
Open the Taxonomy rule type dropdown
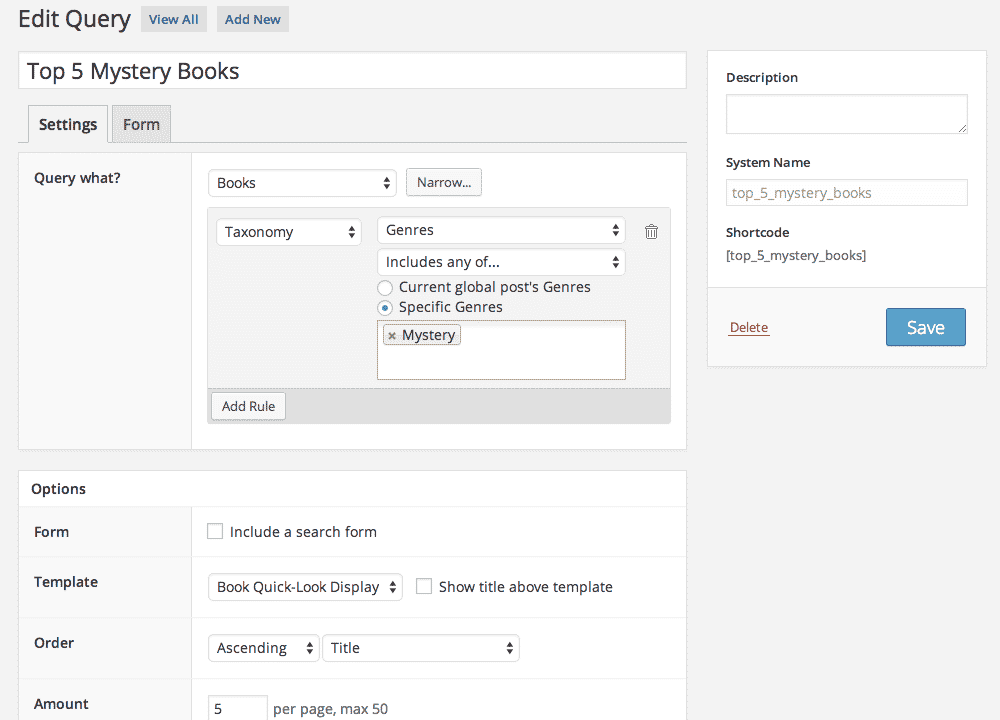[289, 231]
